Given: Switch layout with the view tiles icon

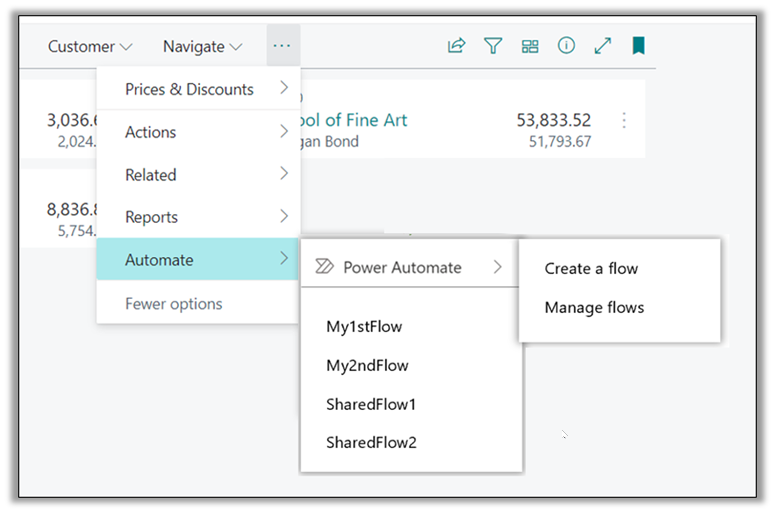Looking at the screenshot, I should point(530,46).
